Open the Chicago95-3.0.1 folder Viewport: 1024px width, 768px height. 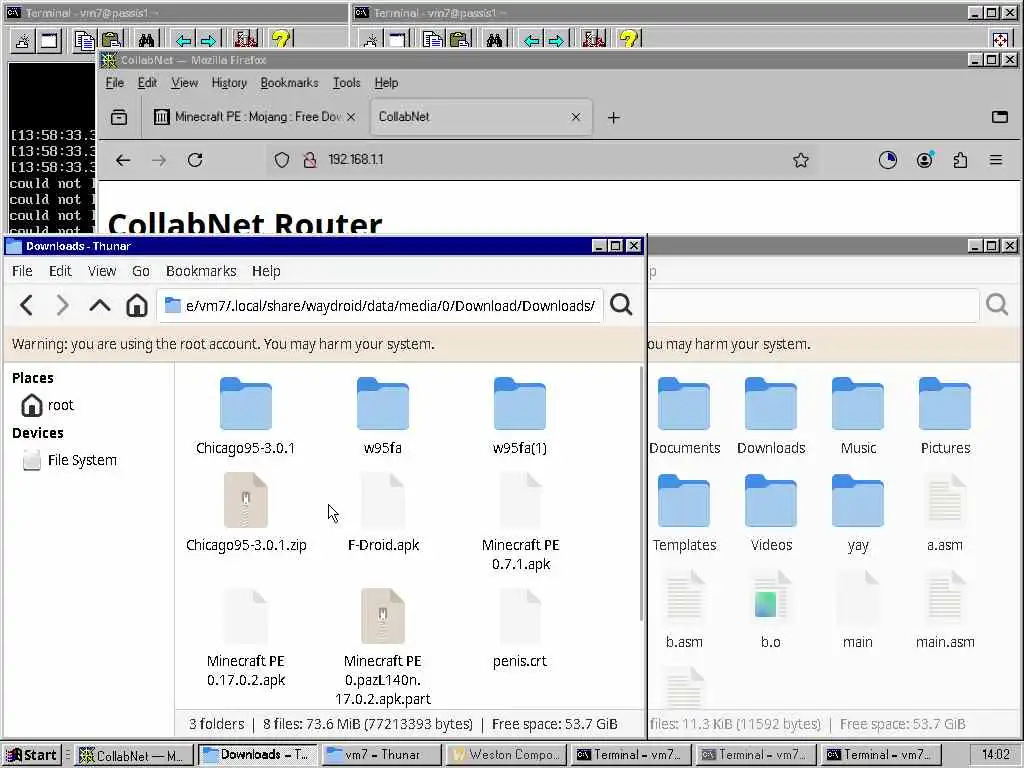point(246,415)
